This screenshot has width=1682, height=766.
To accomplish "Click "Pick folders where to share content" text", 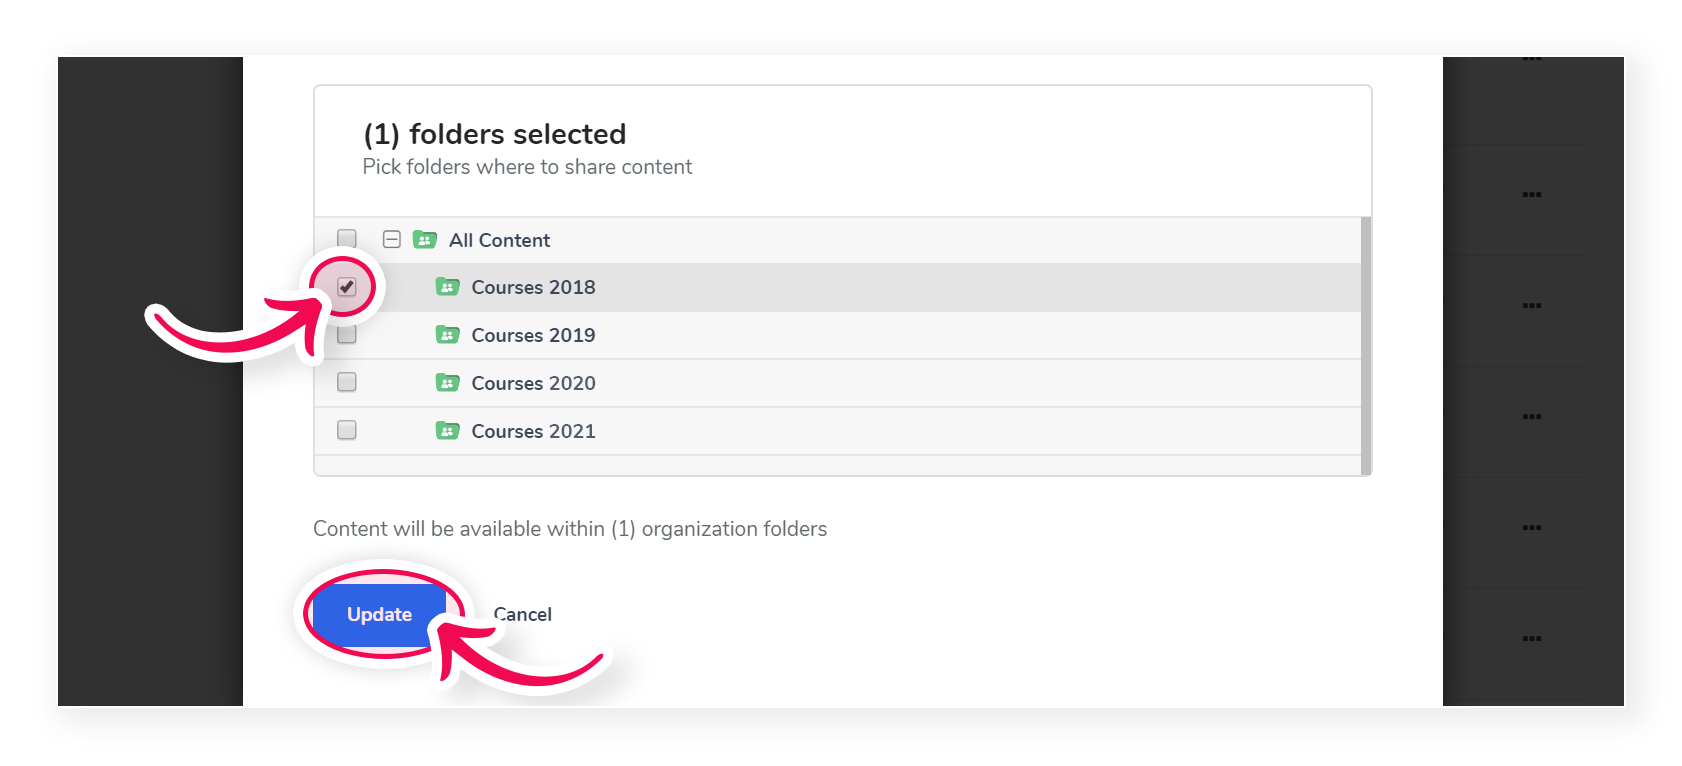I will (x=527, y=167).
